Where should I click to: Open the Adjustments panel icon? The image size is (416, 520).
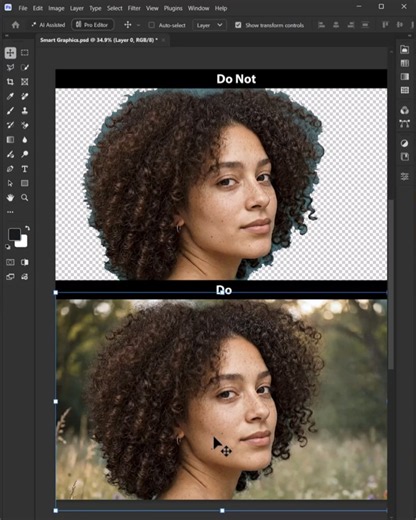[x=405, y=143]
